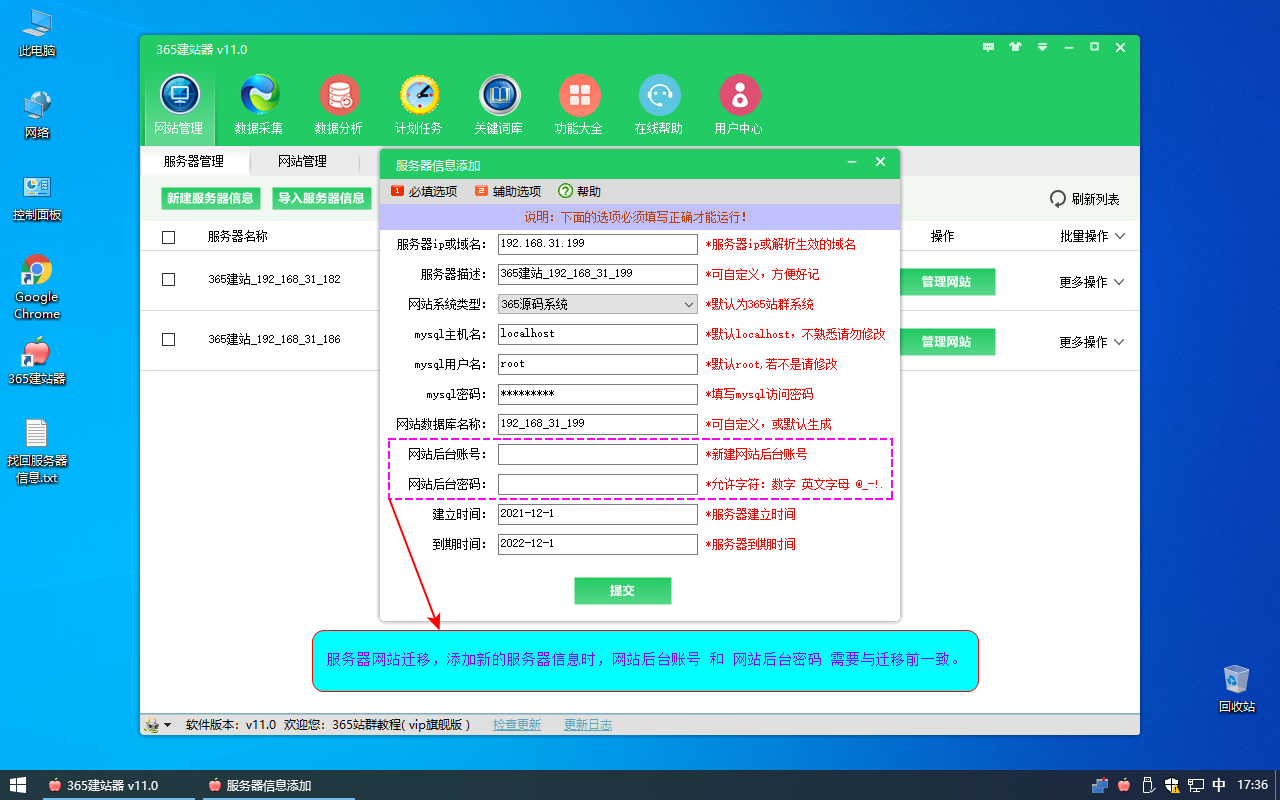1280x800 pixels.
Task: Open the 功能大全 module
Action: [579, 105]
